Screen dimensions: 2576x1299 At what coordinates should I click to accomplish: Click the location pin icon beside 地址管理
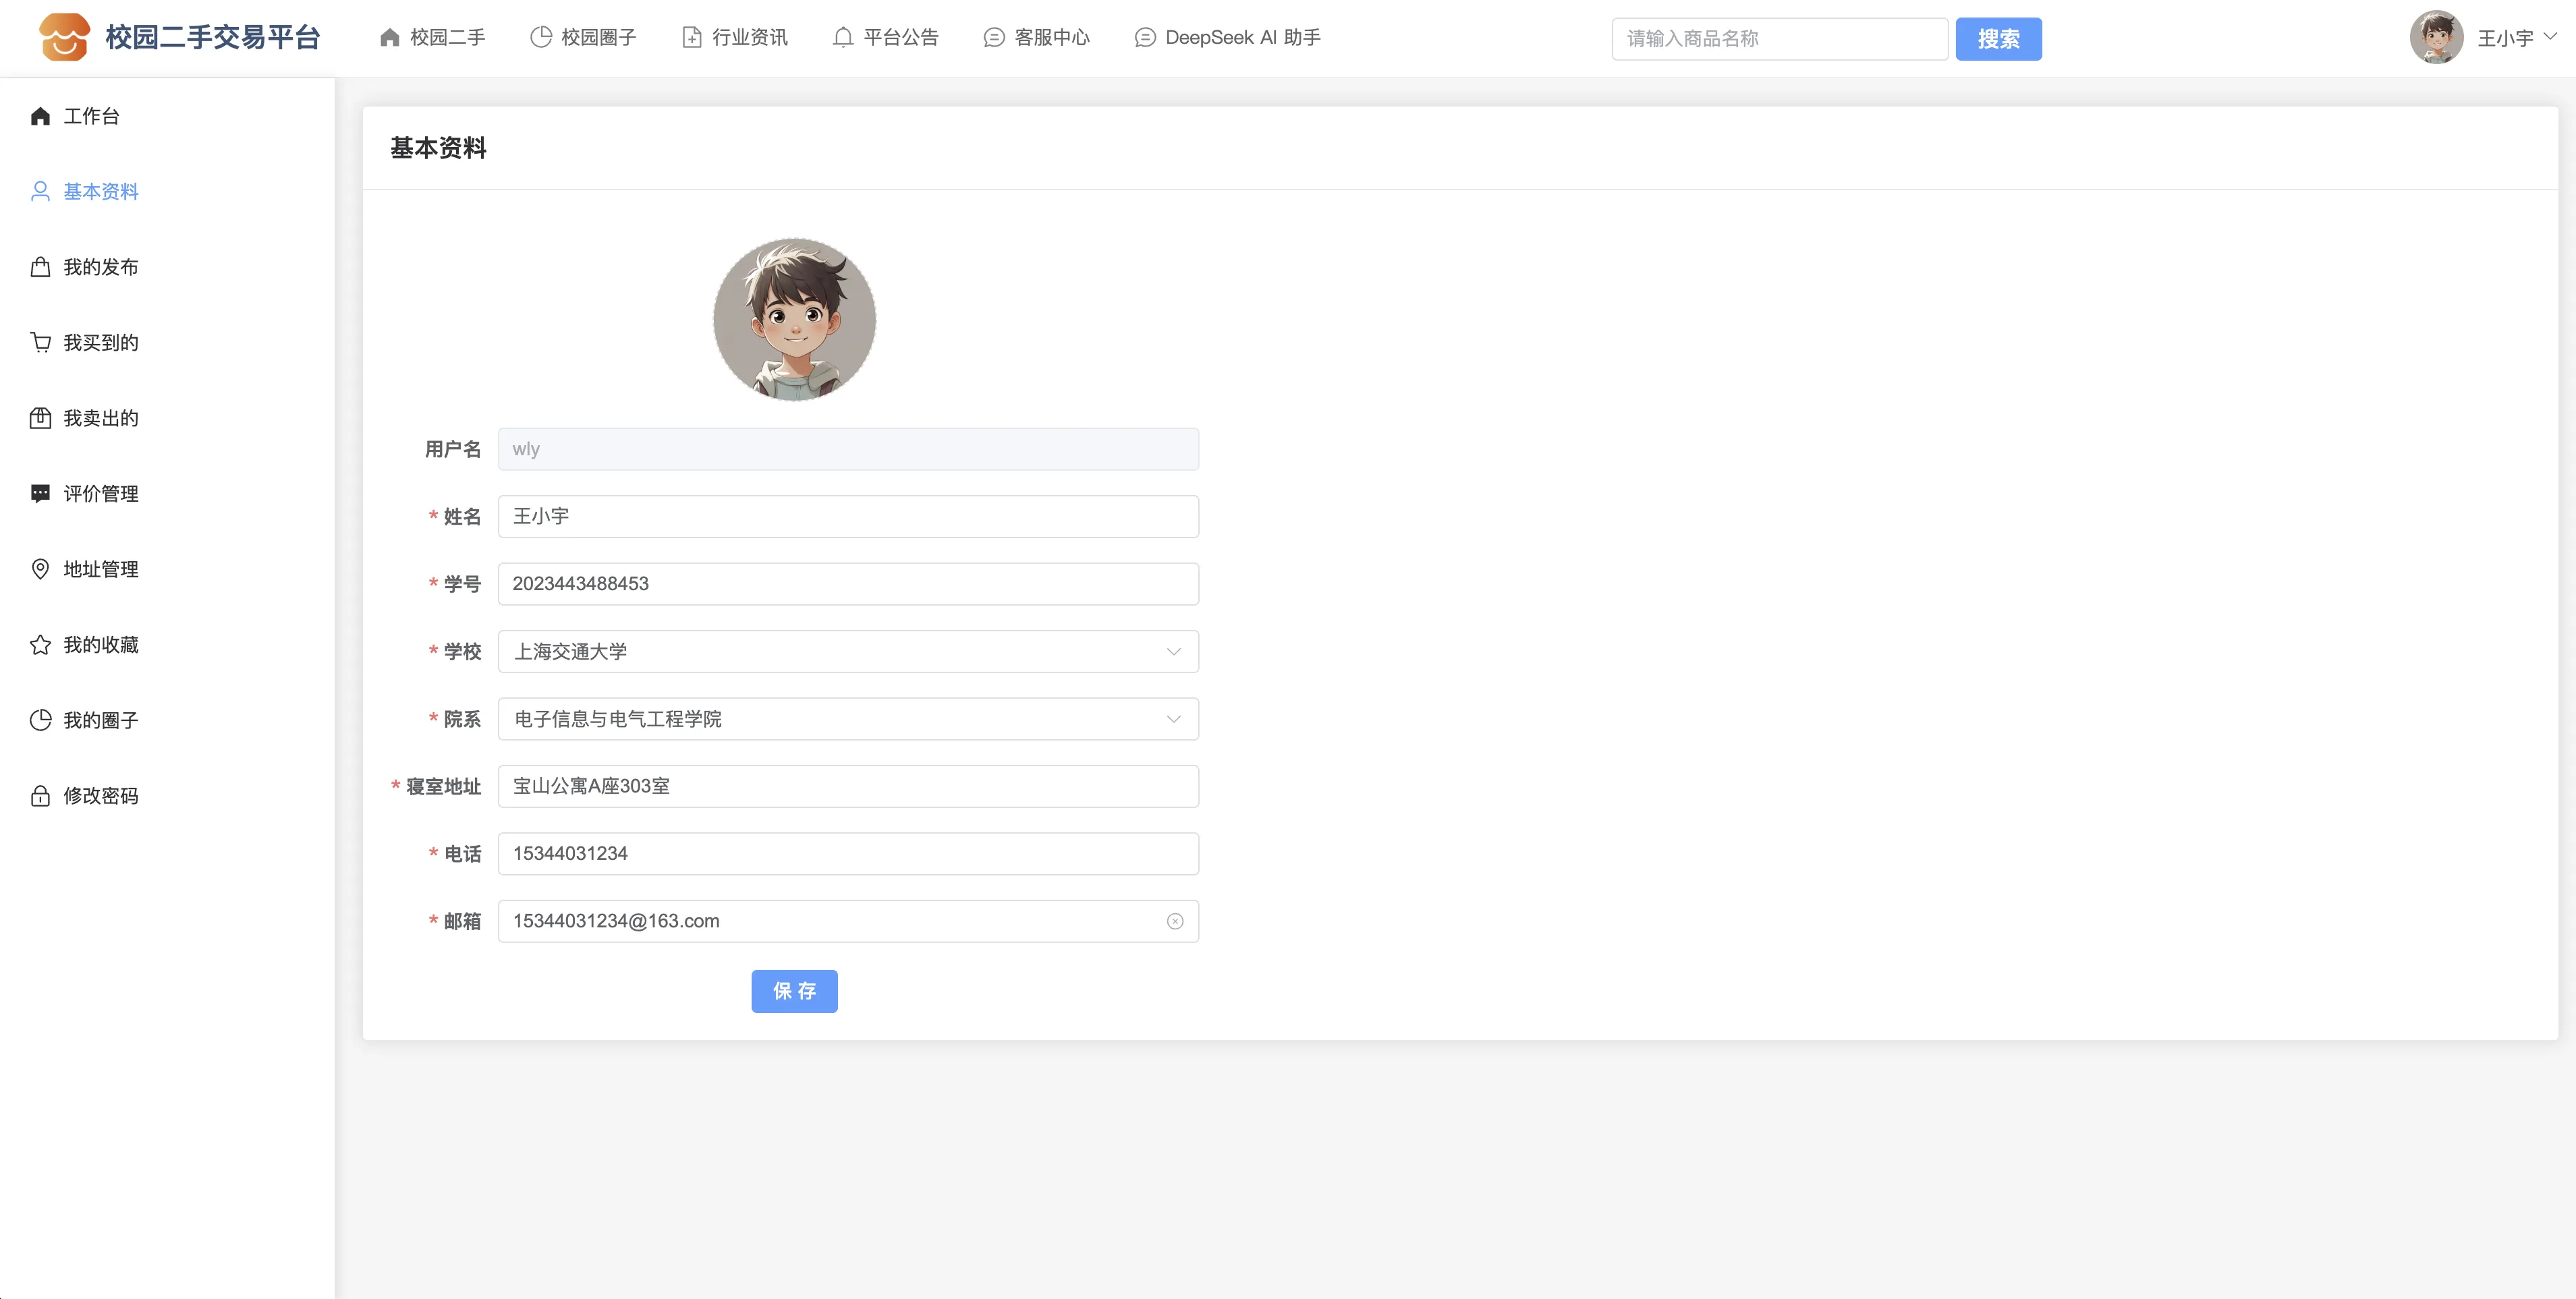pos(40,569)
